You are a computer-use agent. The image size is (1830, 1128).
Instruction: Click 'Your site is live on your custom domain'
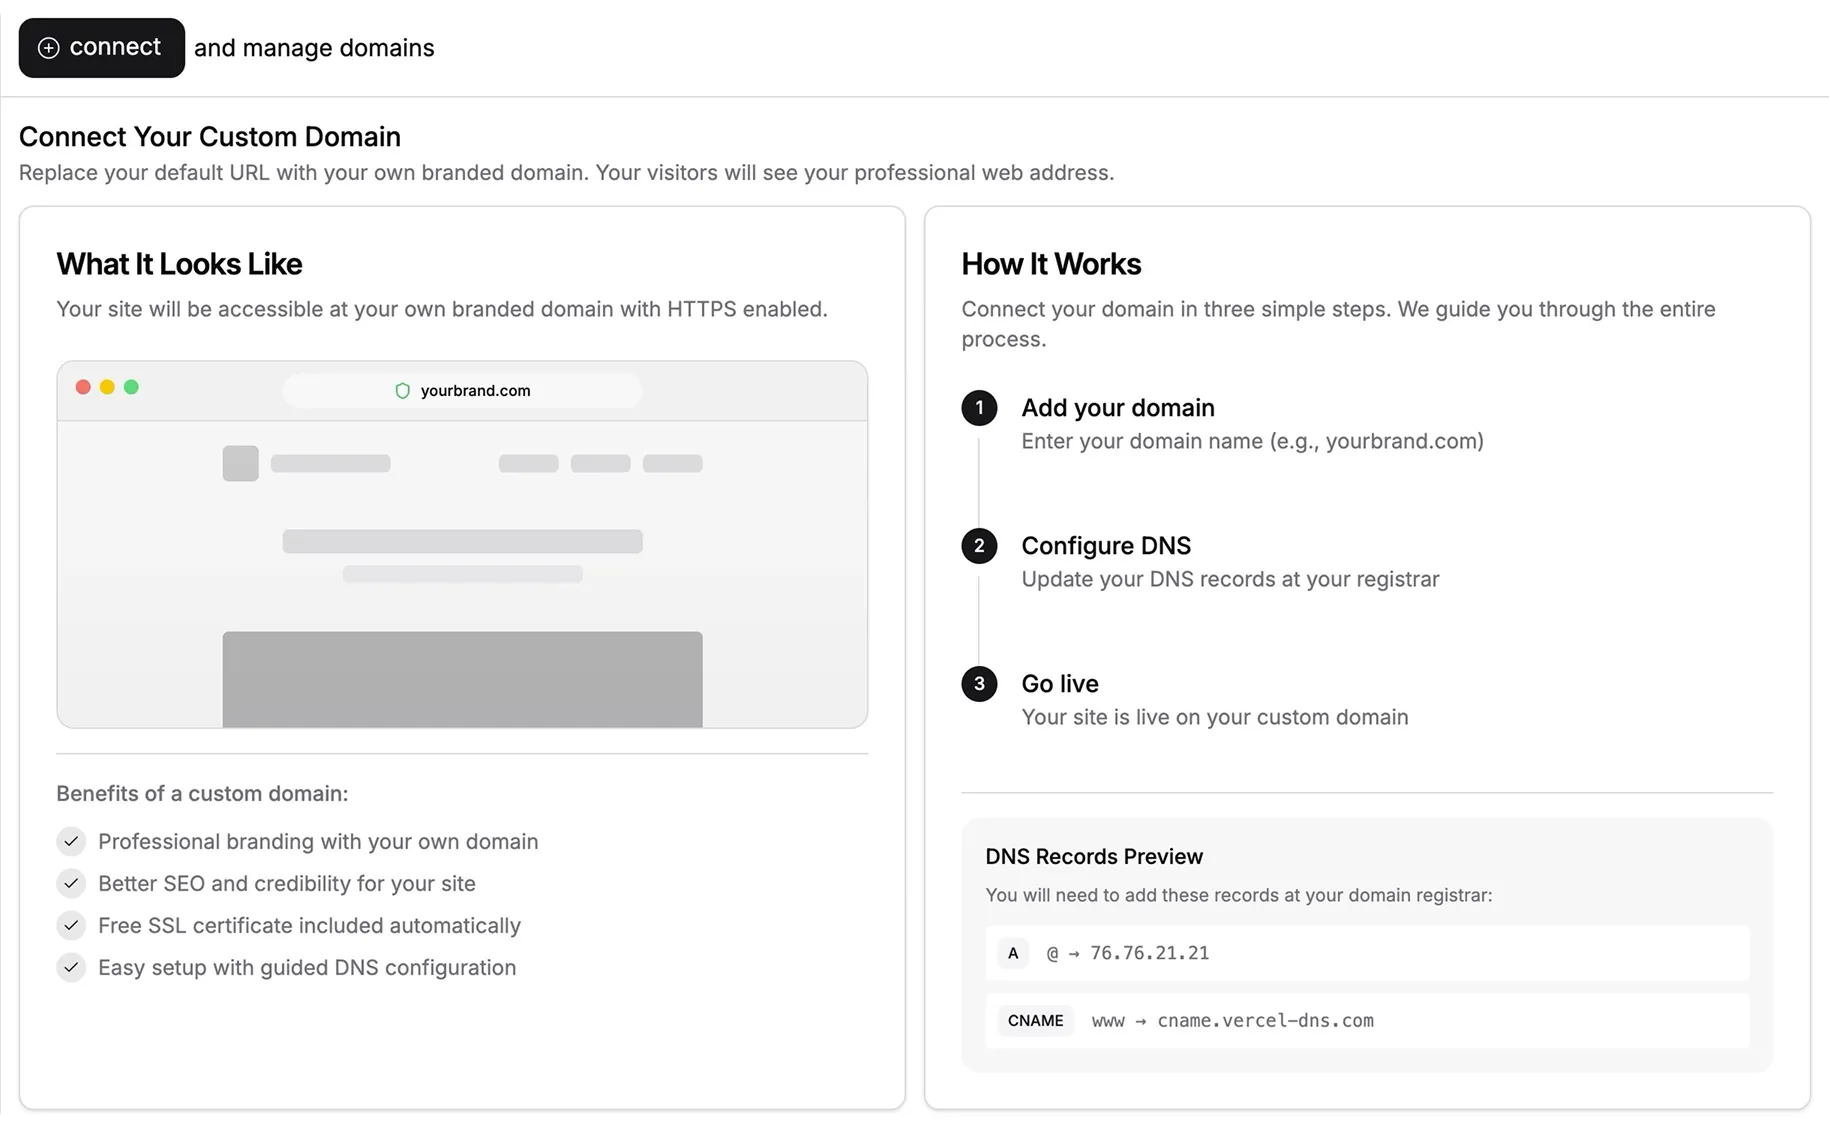coord(1214,718)
